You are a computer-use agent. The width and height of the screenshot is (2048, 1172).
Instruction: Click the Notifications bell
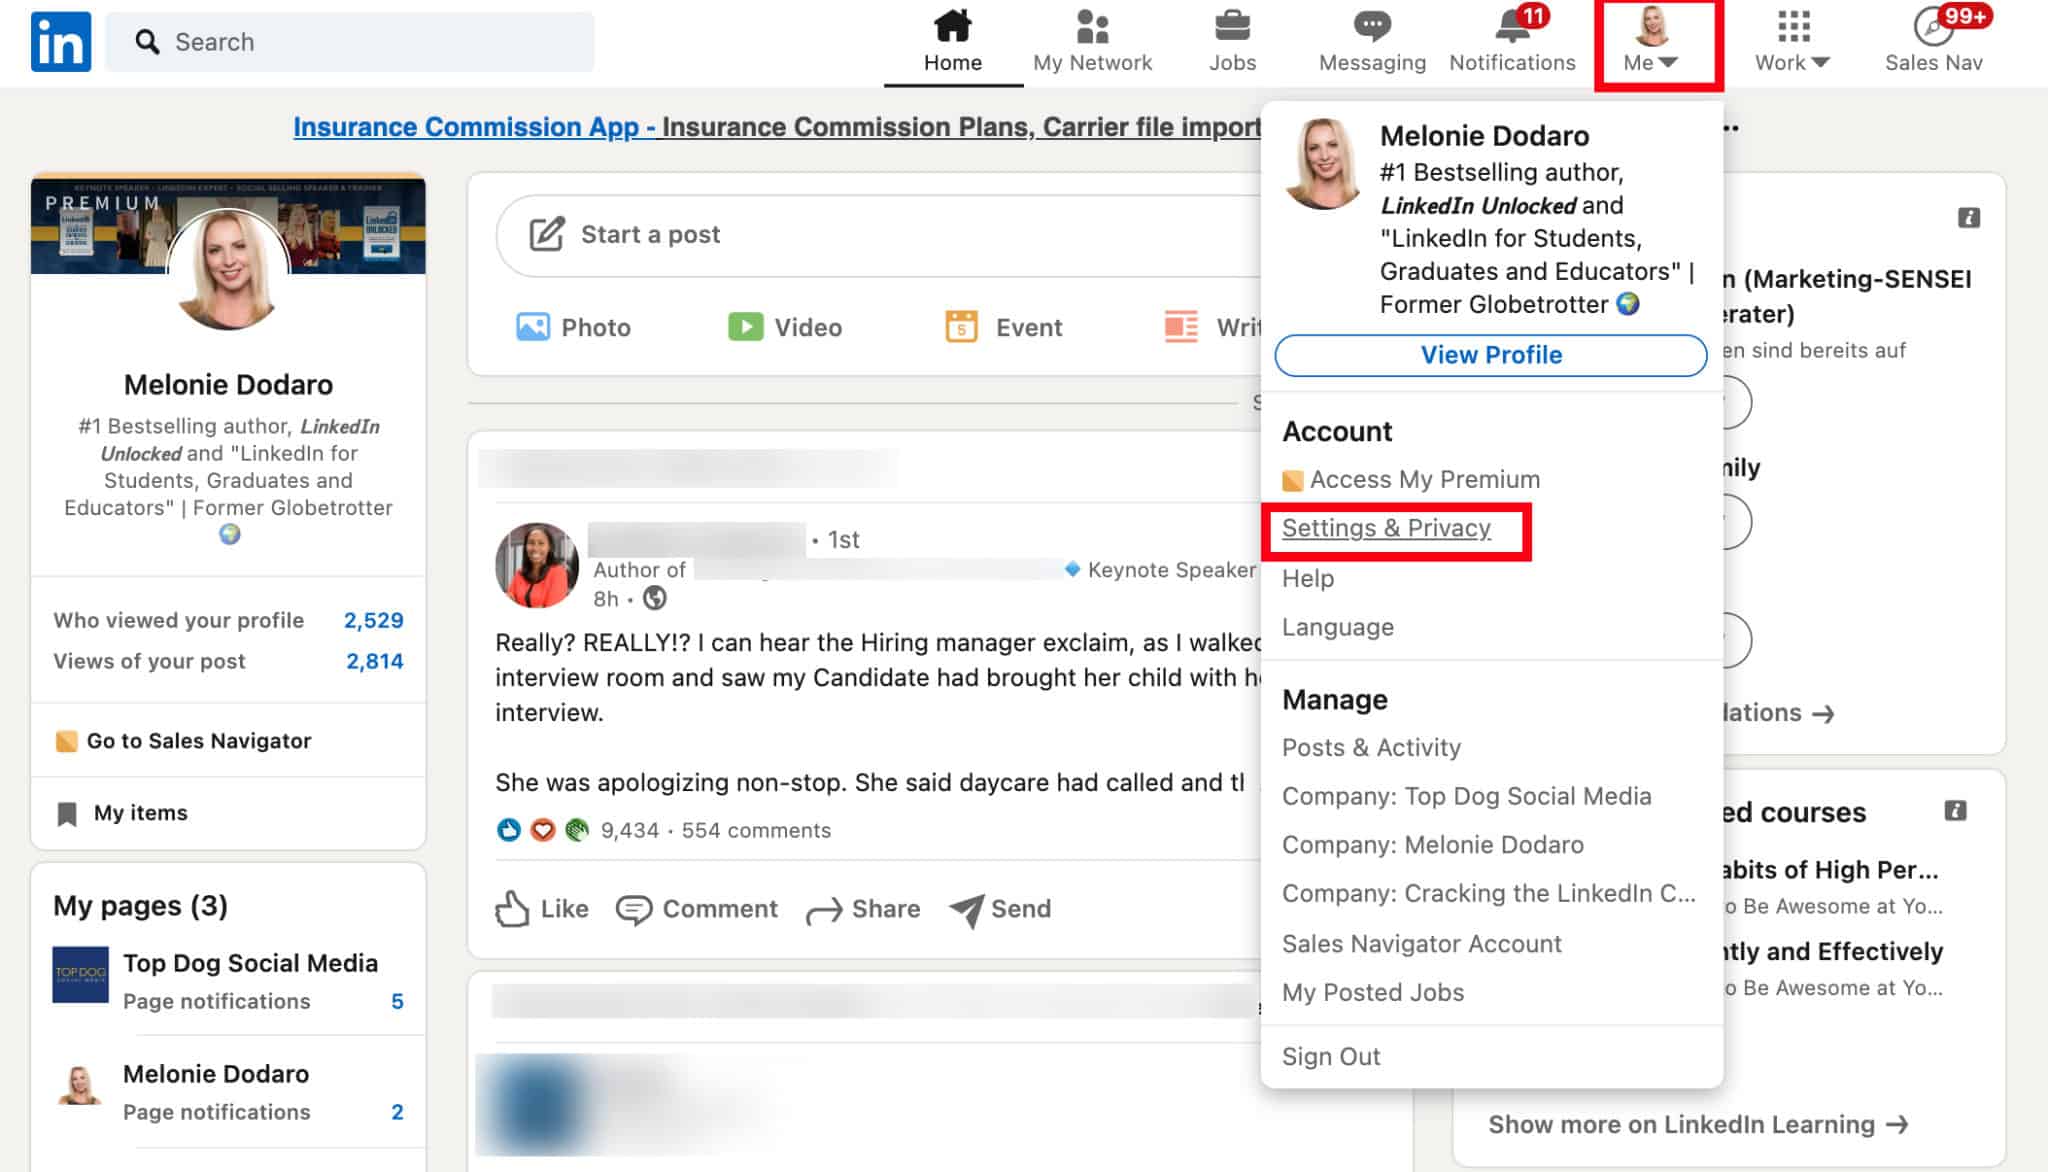click(x=1511, y=34)
